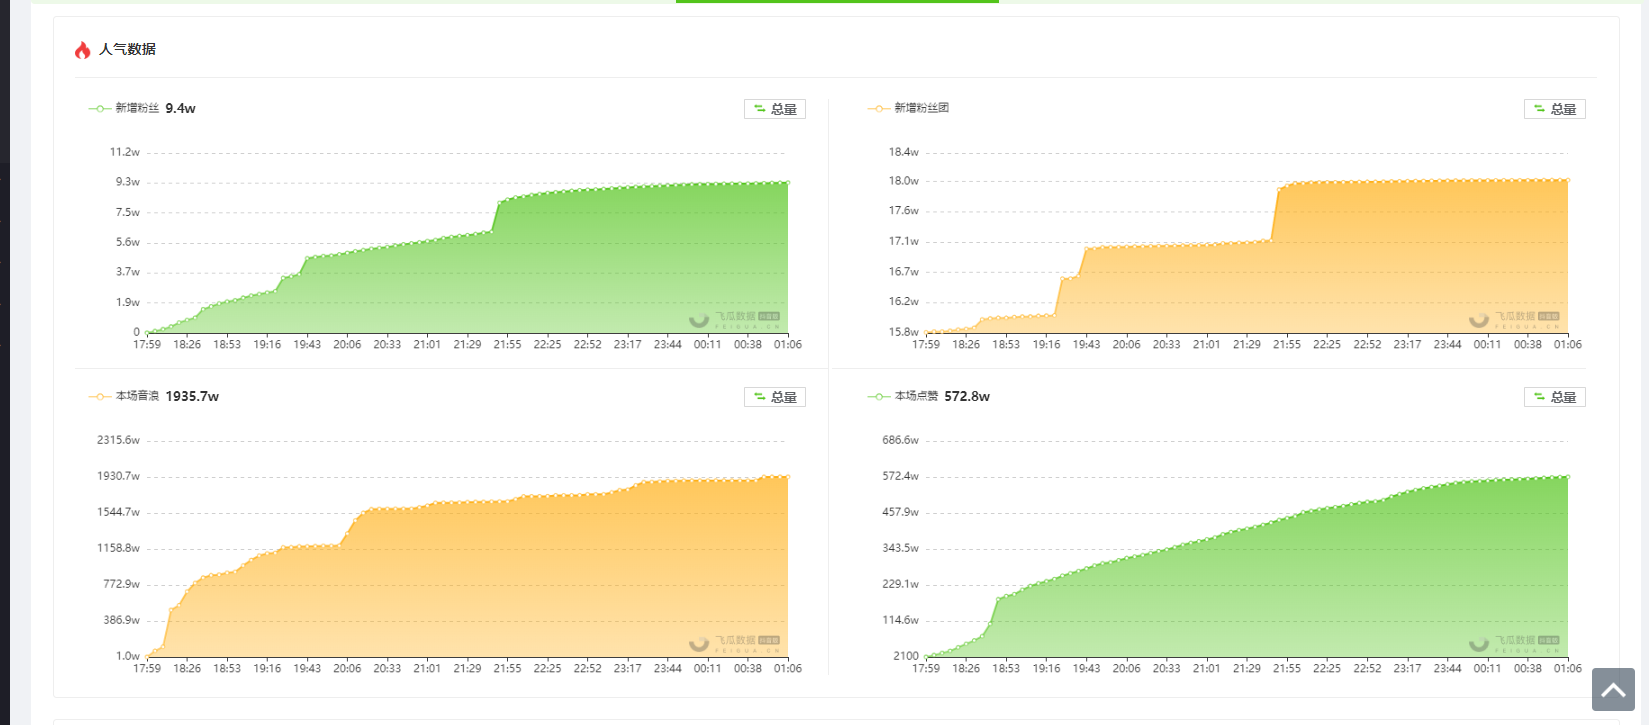Click the 343.5w axis label on 本场点赞 chart
This screenshot has width=1649, height=725.
(901, 548)
